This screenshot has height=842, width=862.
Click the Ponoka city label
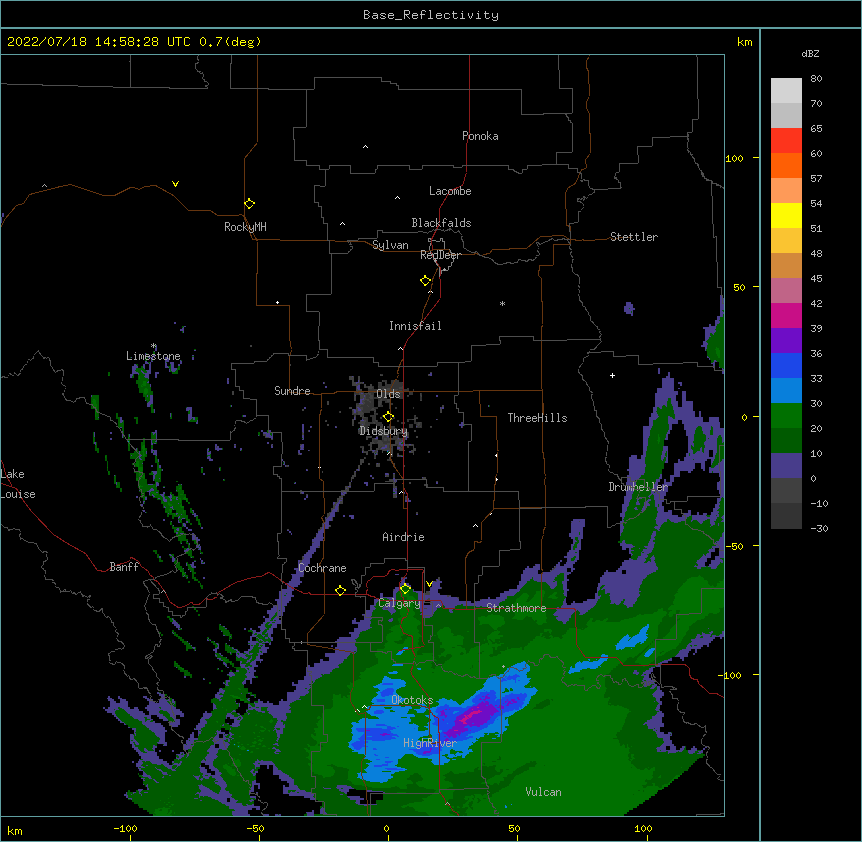[480, 136]
